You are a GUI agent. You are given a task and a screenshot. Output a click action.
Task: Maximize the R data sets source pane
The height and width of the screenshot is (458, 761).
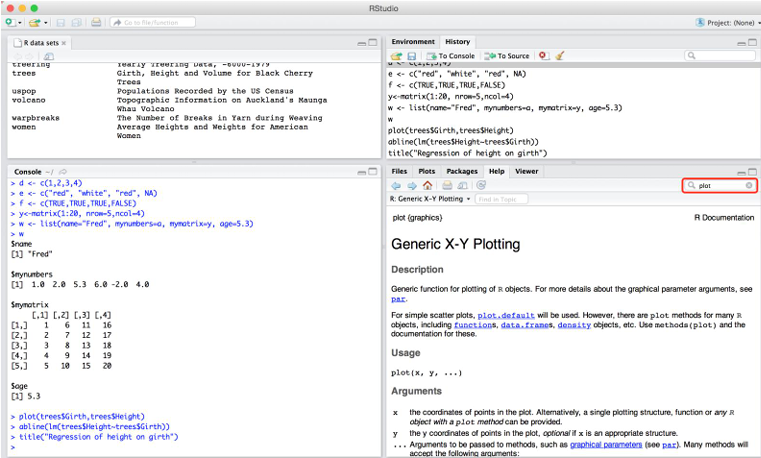pyautogui.click(x=373, y=43)
